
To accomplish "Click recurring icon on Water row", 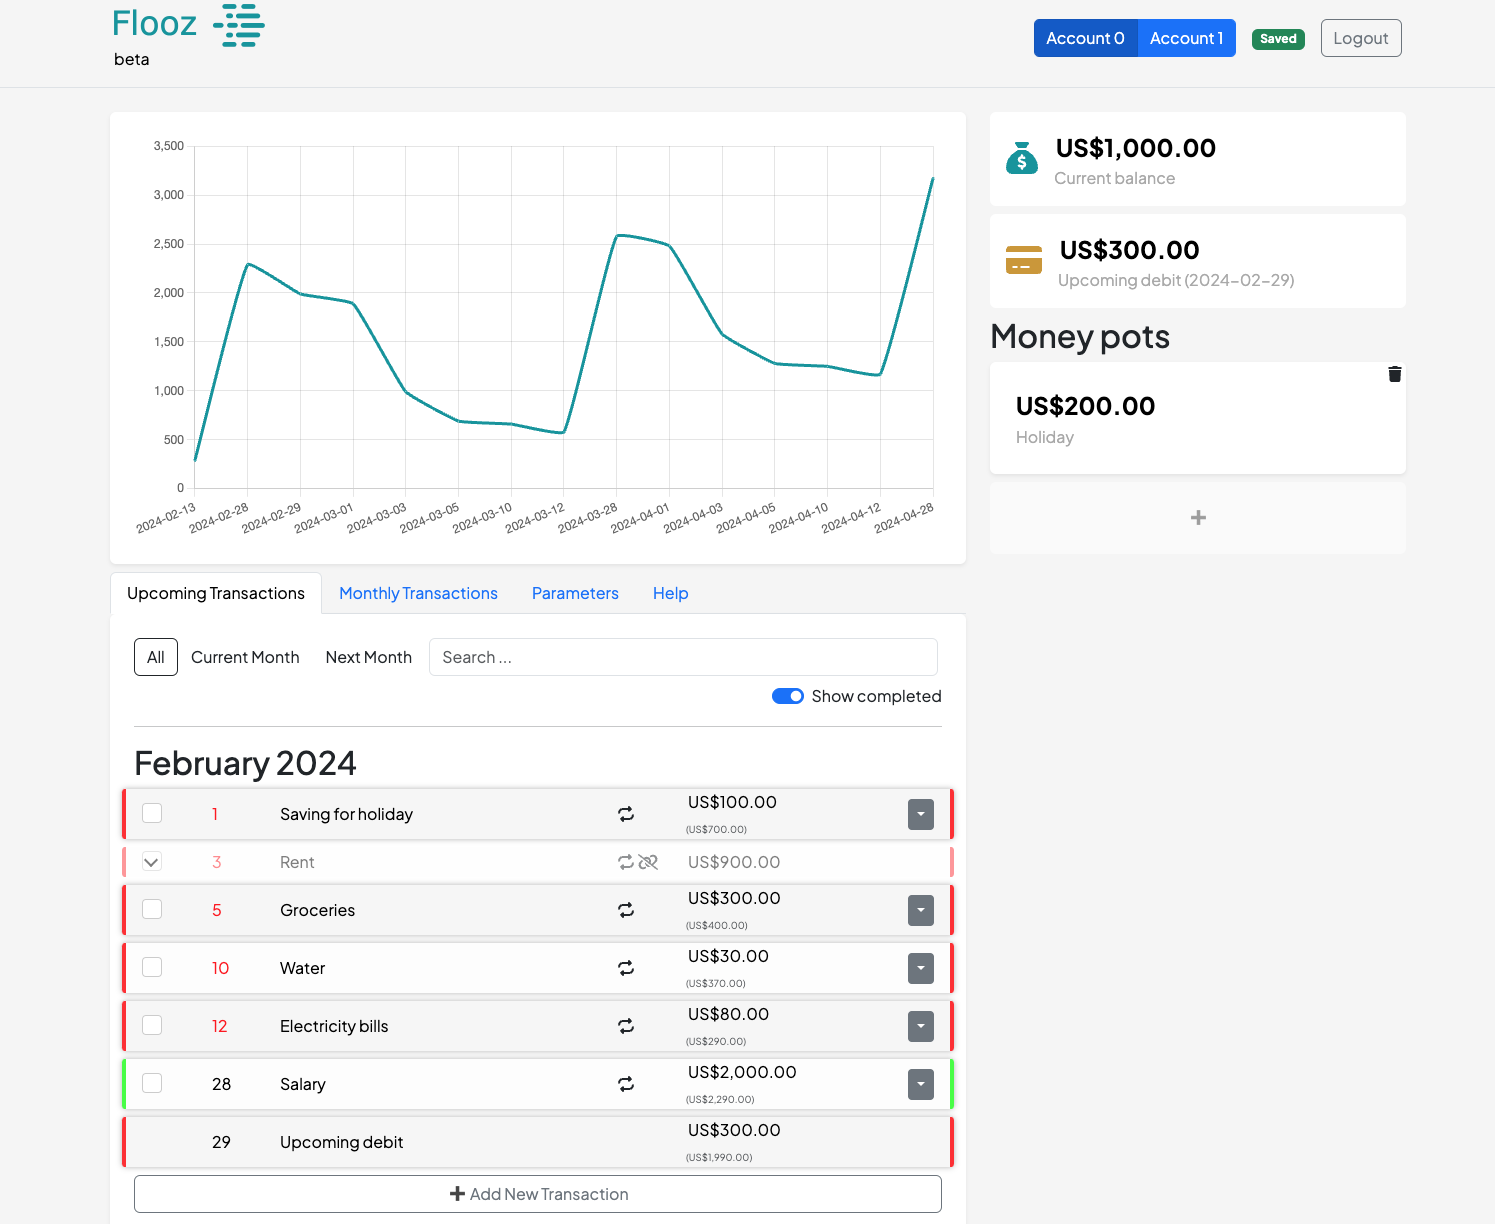I will click(x=626, y=968).
